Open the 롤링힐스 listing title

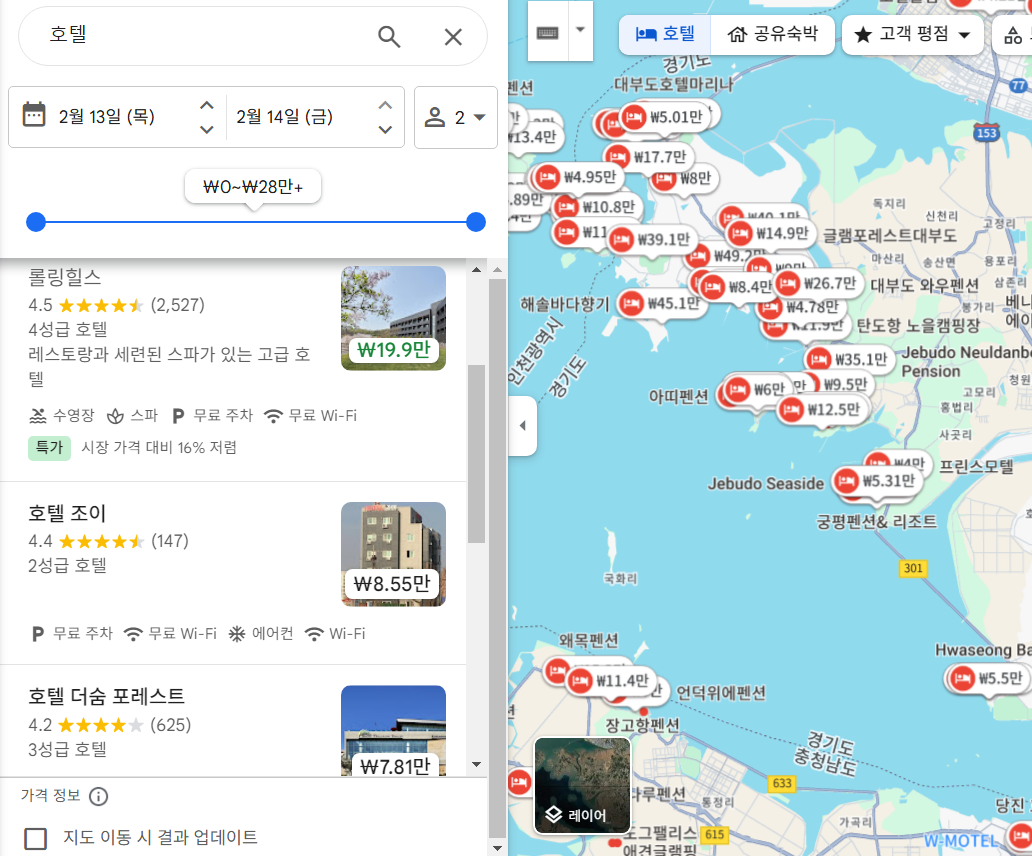pyautogui.click(x=64, y=277)
